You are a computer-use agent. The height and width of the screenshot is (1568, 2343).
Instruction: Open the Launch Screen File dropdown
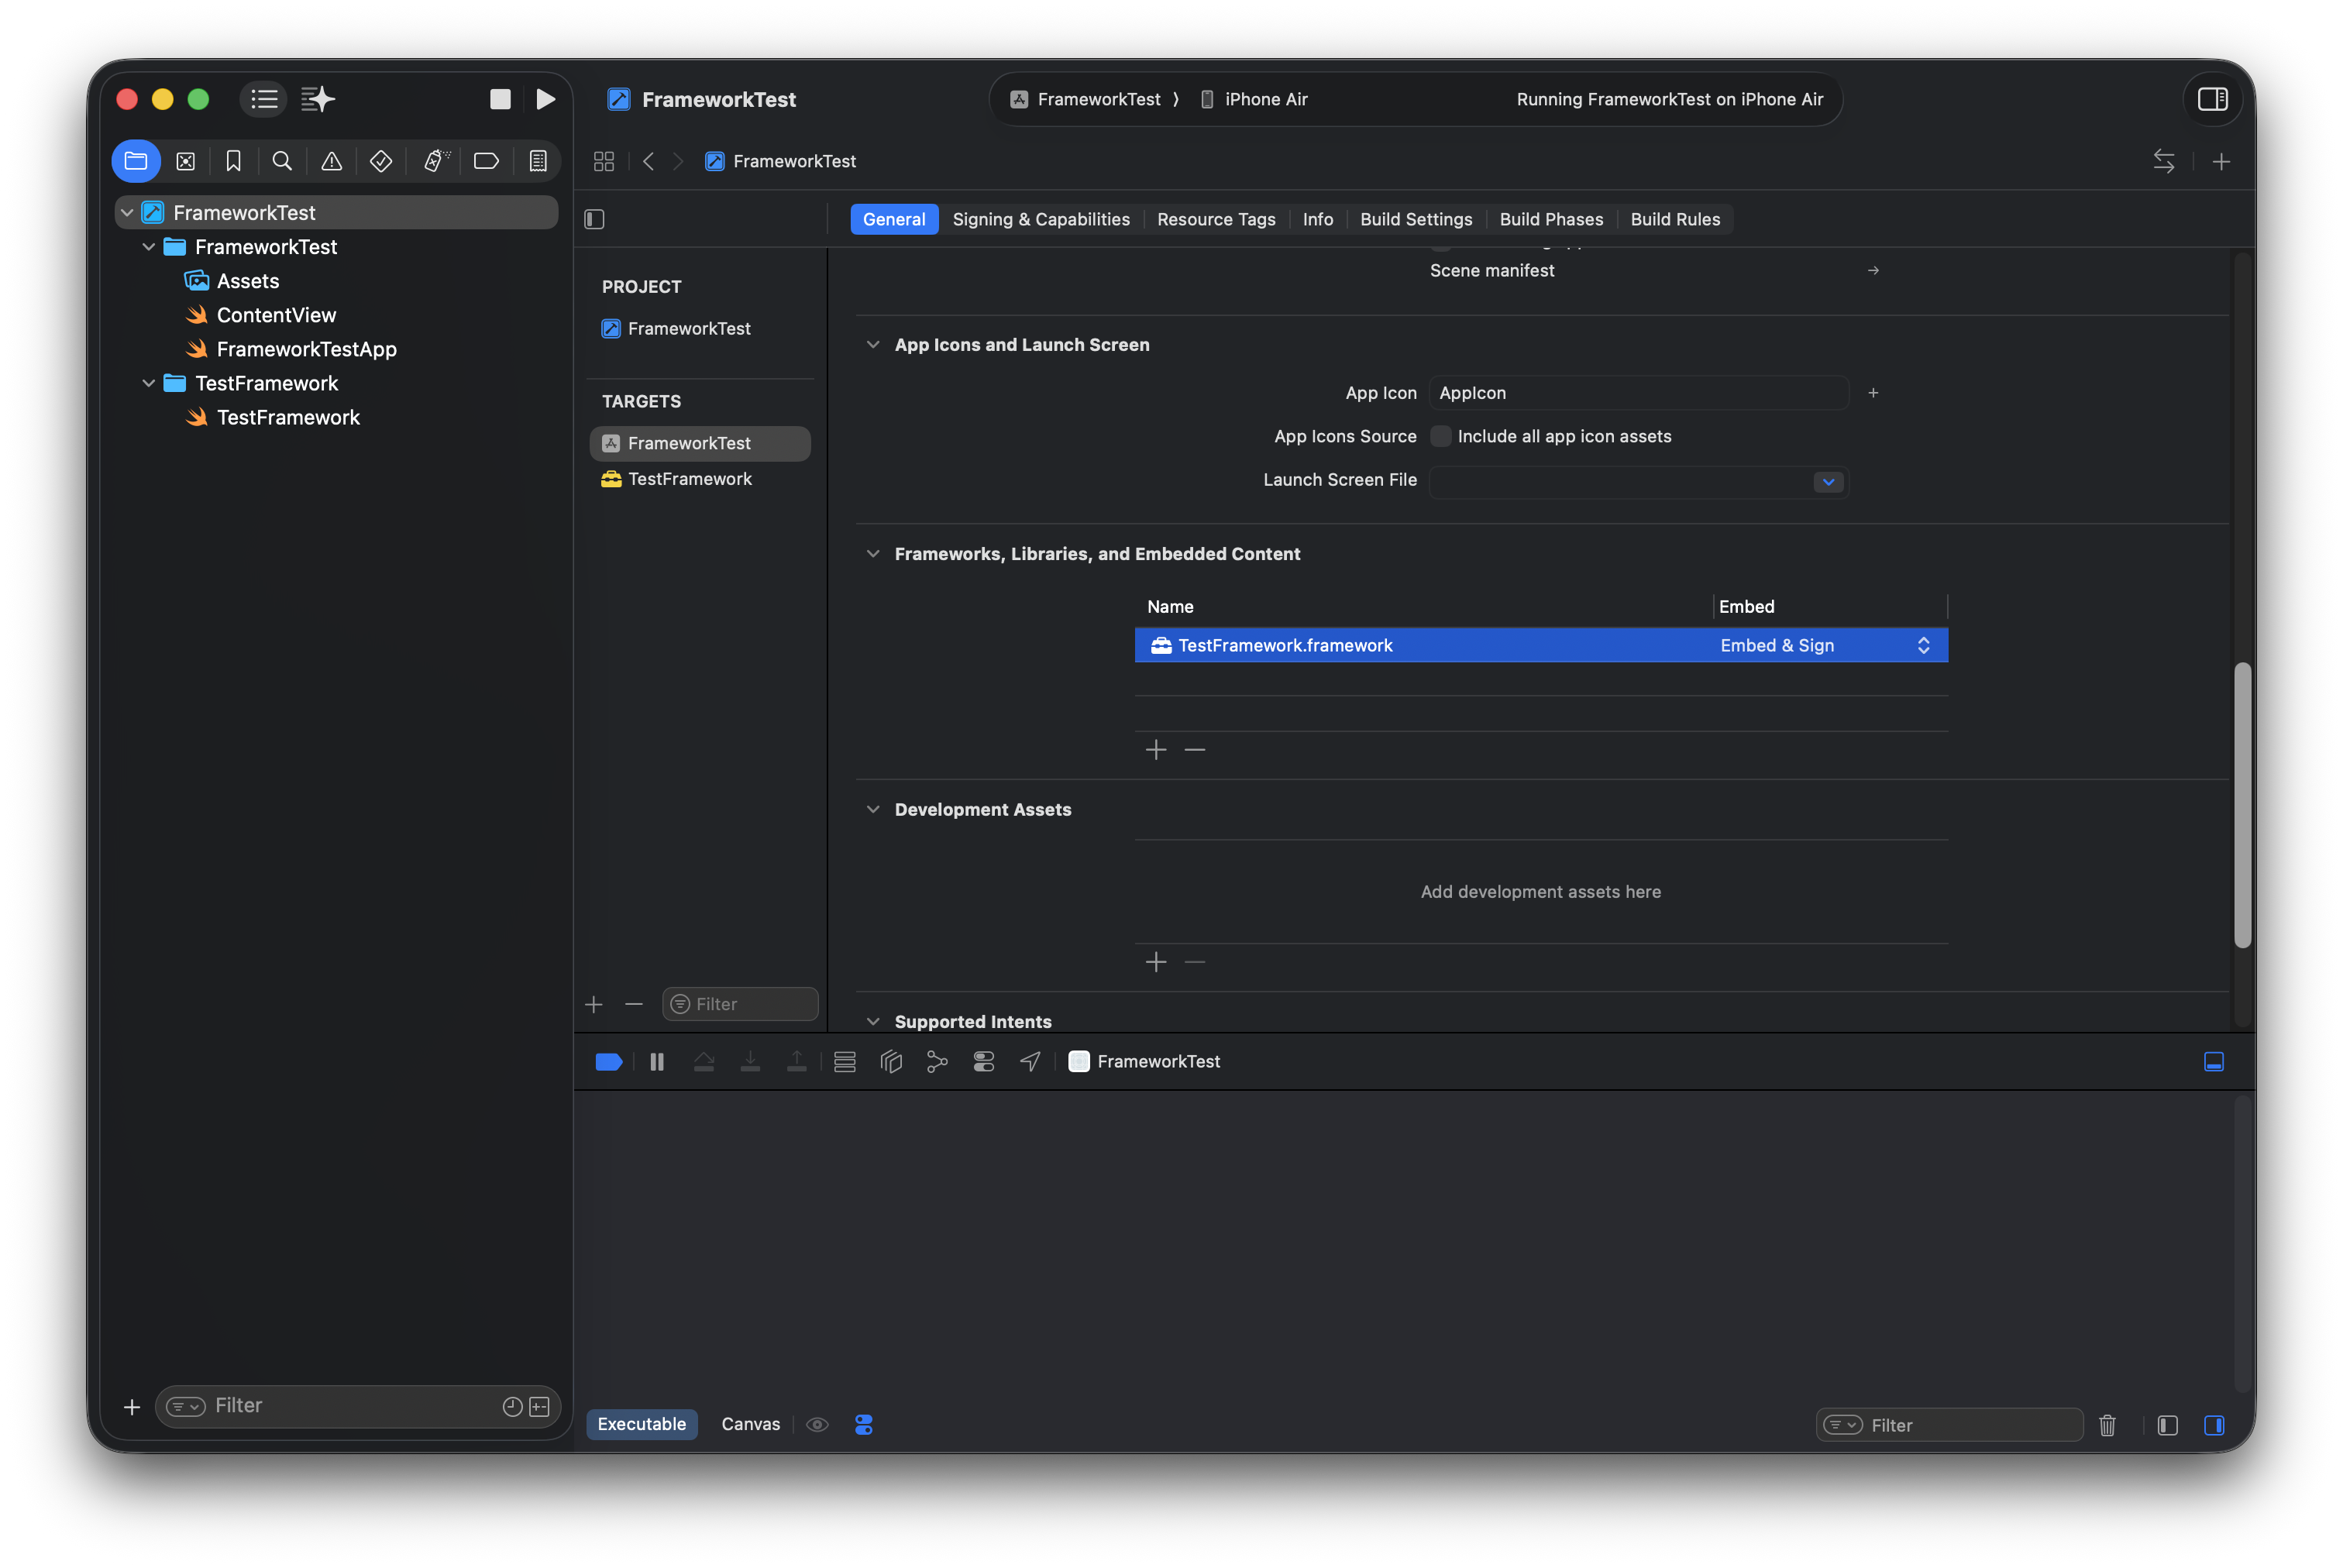1828,482
